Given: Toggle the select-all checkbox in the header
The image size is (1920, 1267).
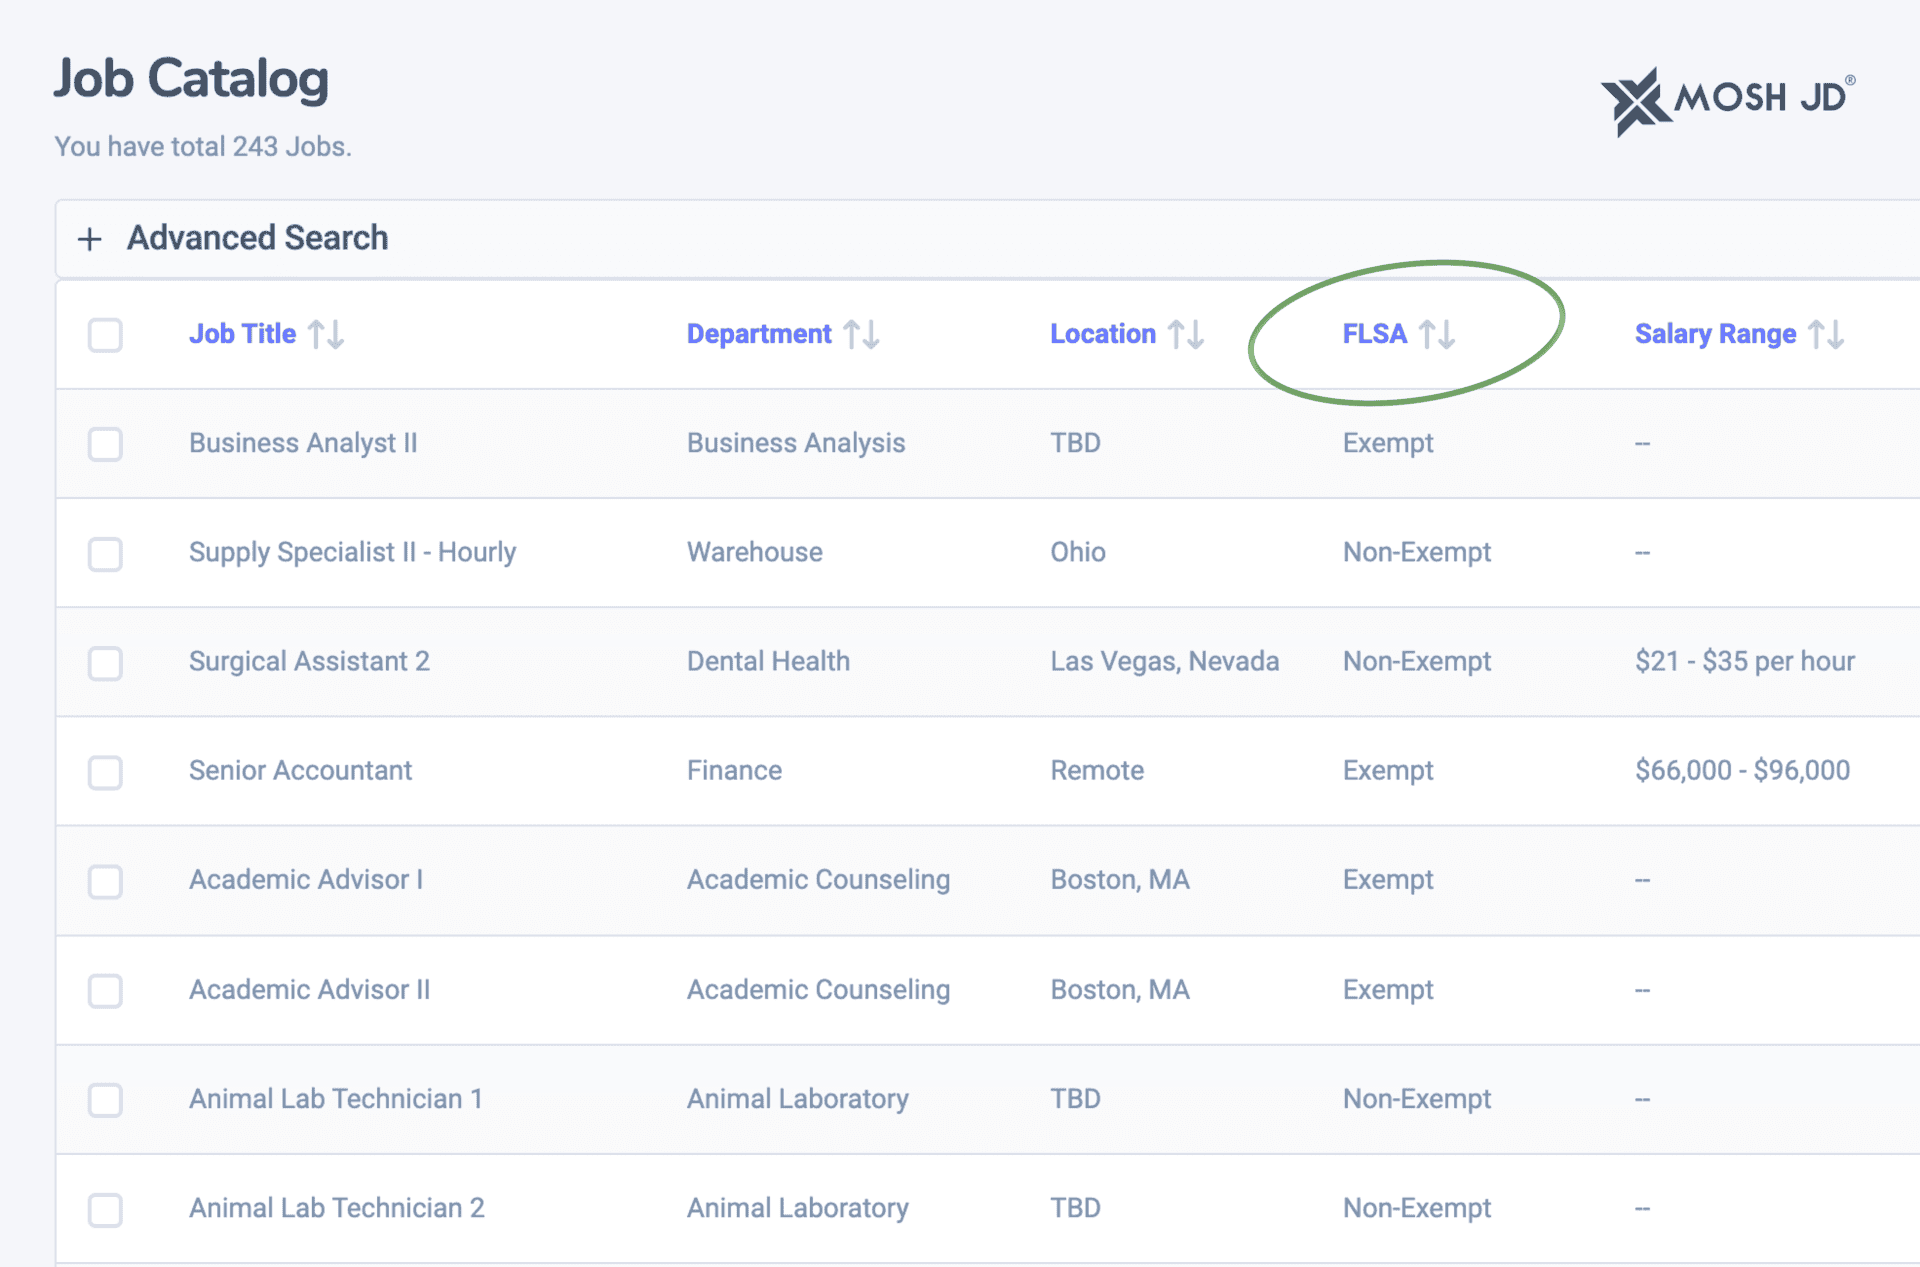Looking at the screenshot, I should click(105, 335).
